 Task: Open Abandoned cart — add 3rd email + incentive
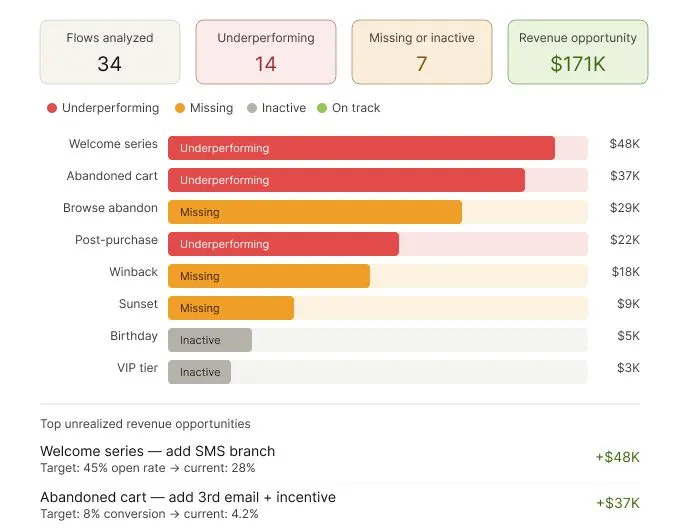(x=188, y=497)
